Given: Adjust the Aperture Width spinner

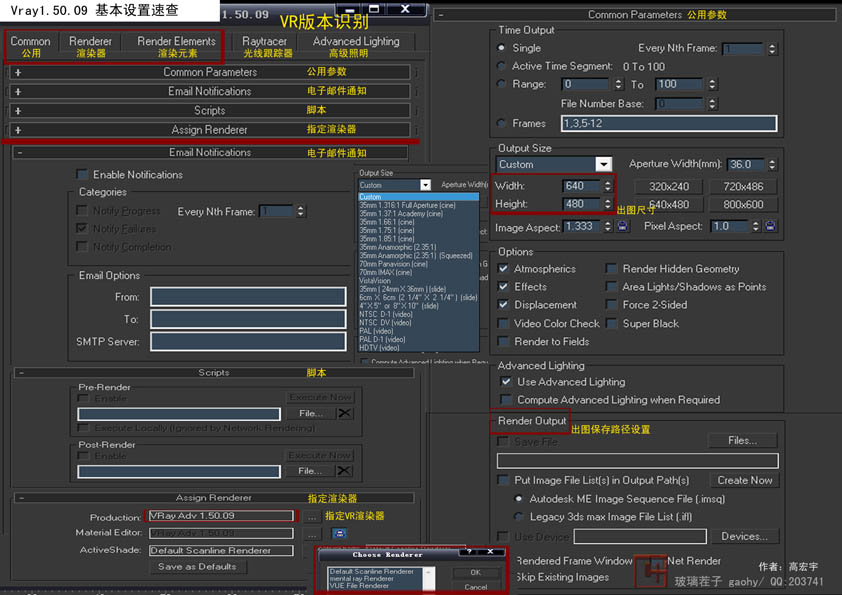Looking at the screenshot, I should [x=772, y=164].
